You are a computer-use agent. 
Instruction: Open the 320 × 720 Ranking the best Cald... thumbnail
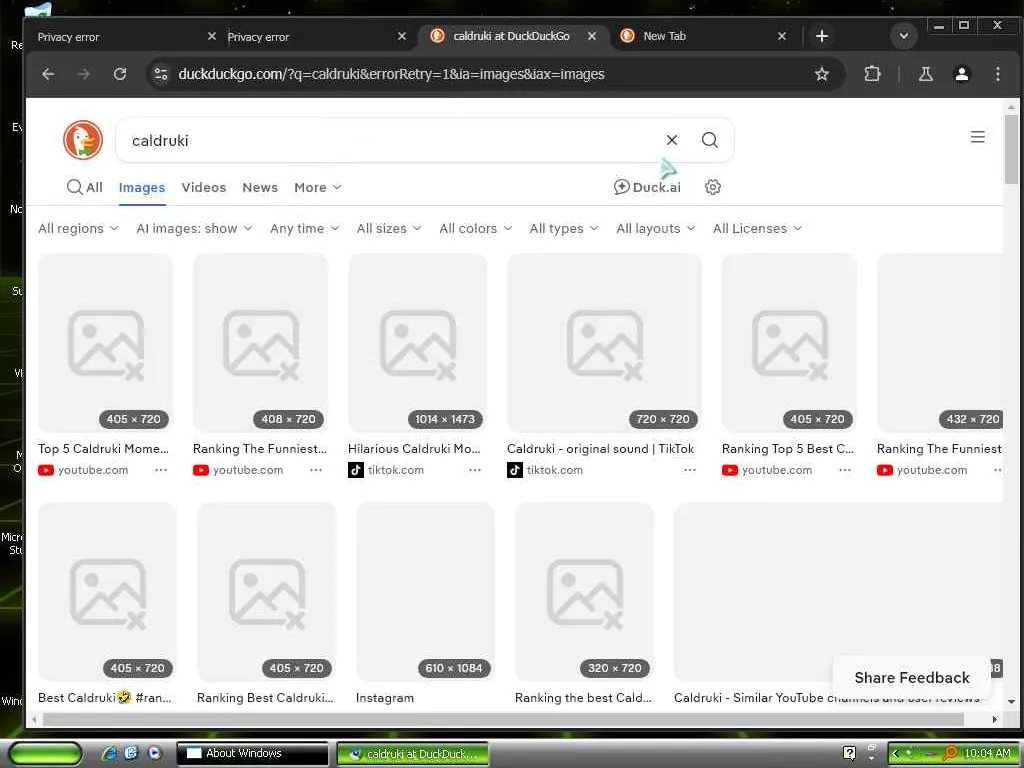pyautogui.click(x=584, y=592)
